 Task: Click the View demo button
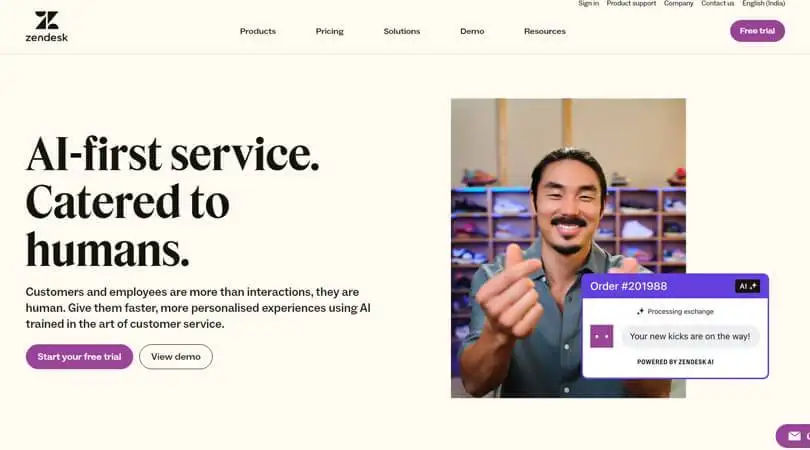click(x=176, y=356)
